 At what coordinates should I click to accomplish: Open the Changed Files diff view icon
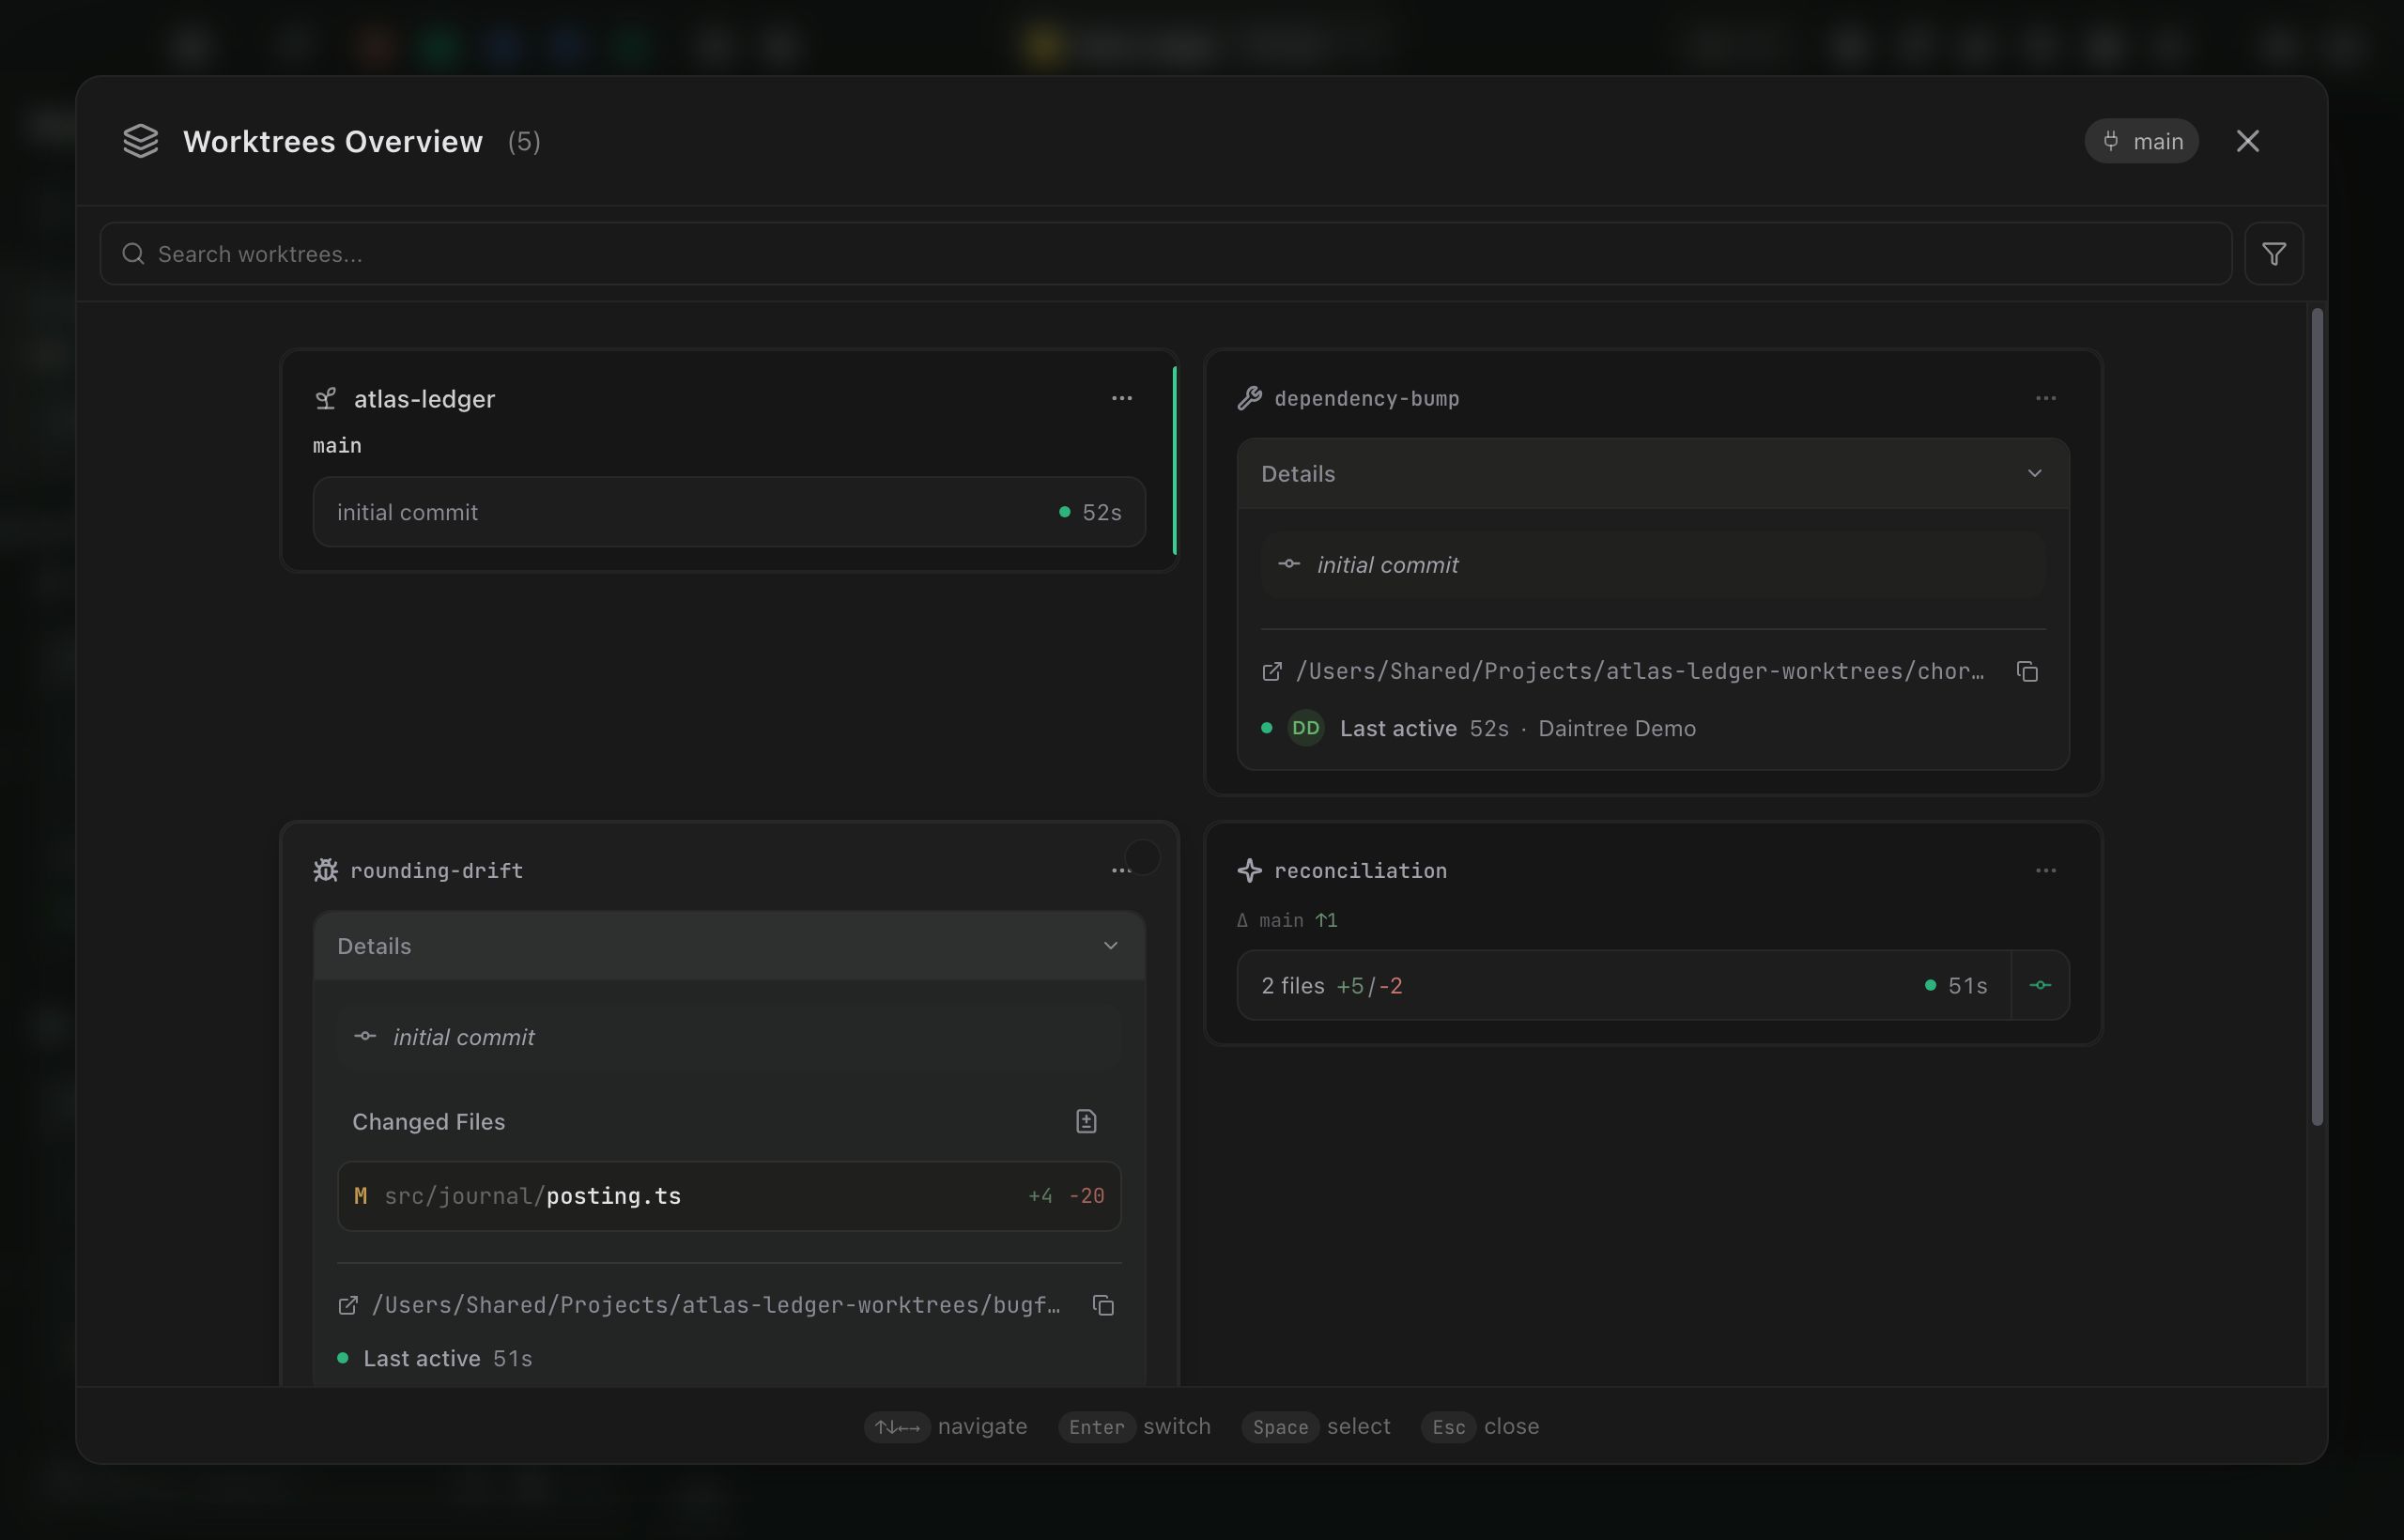click(1086, 1121)
